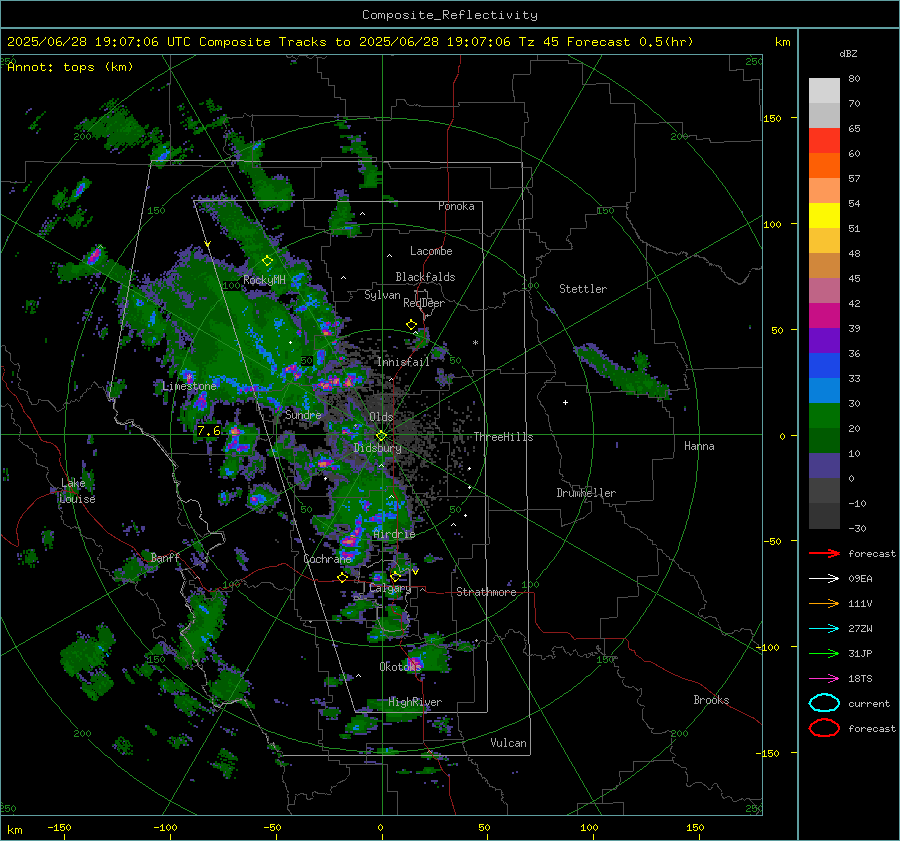Click the 100 tick on bottom km axis
This screenshot has width=900, height=841.
589,827
